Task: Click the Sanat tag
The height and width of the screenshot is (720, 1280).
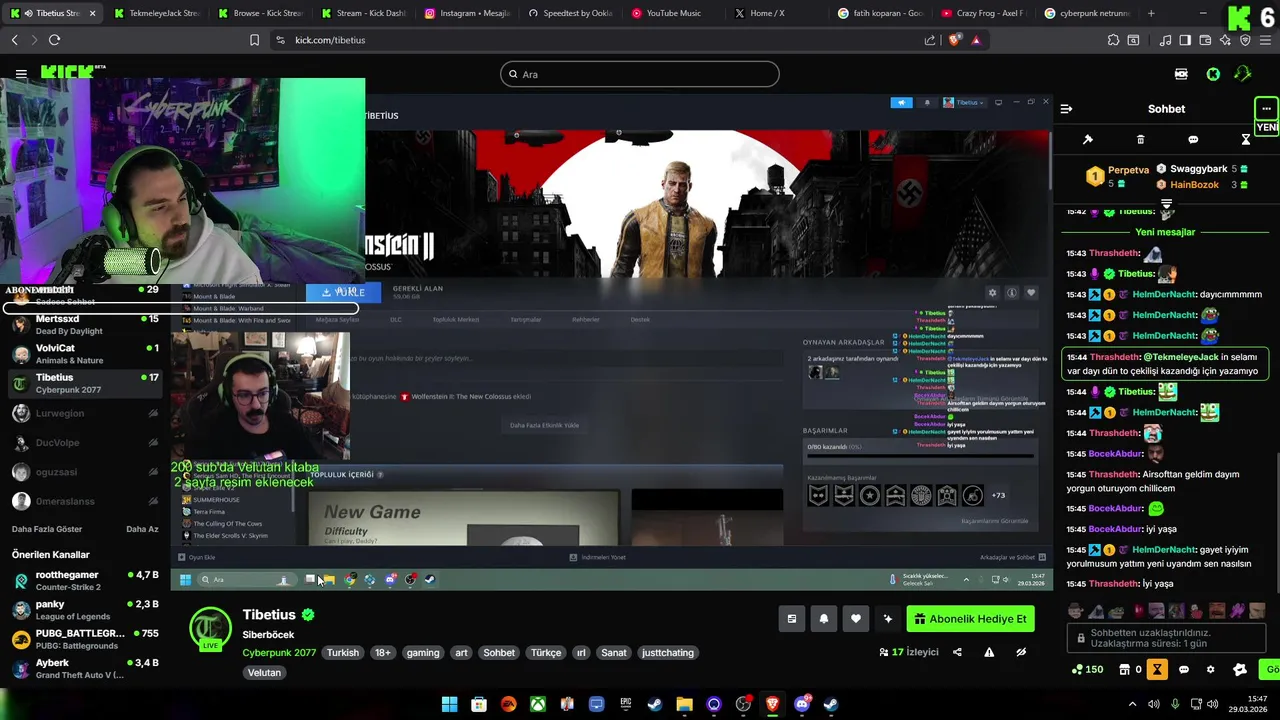Action: pos(614,653)
